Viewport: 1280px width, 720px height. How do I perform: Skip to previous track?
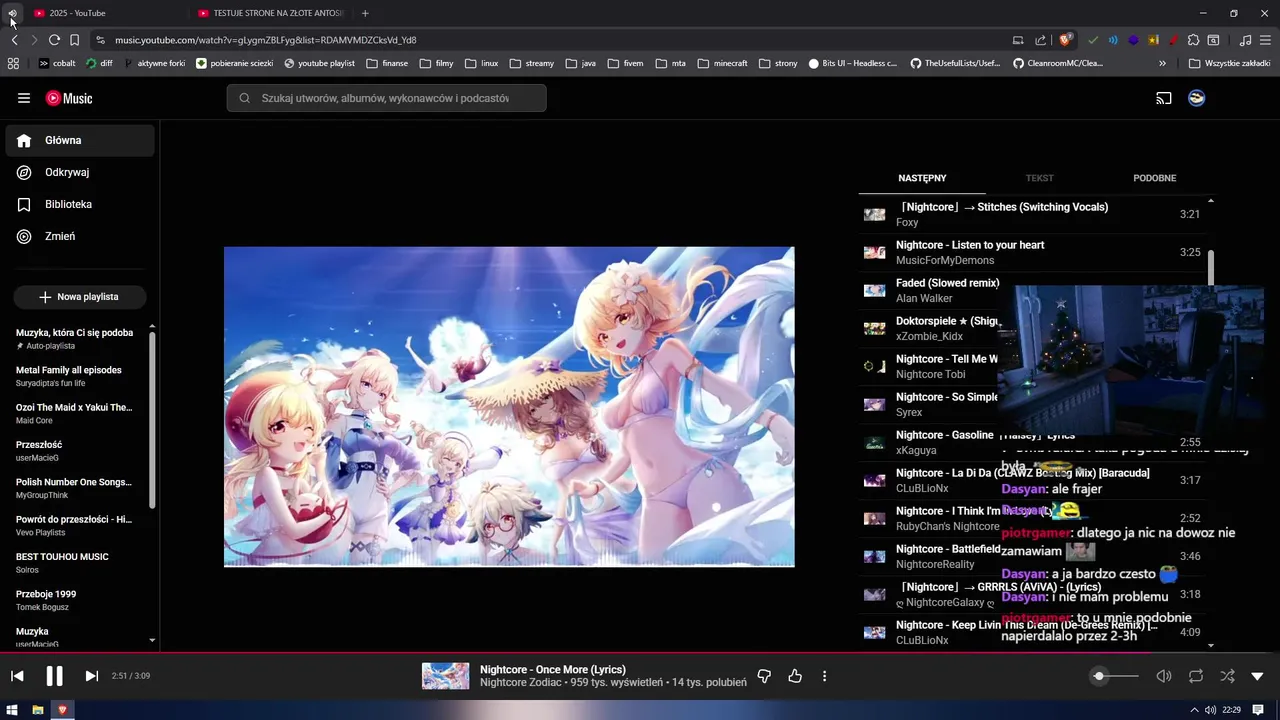click(x=17, y=676)
